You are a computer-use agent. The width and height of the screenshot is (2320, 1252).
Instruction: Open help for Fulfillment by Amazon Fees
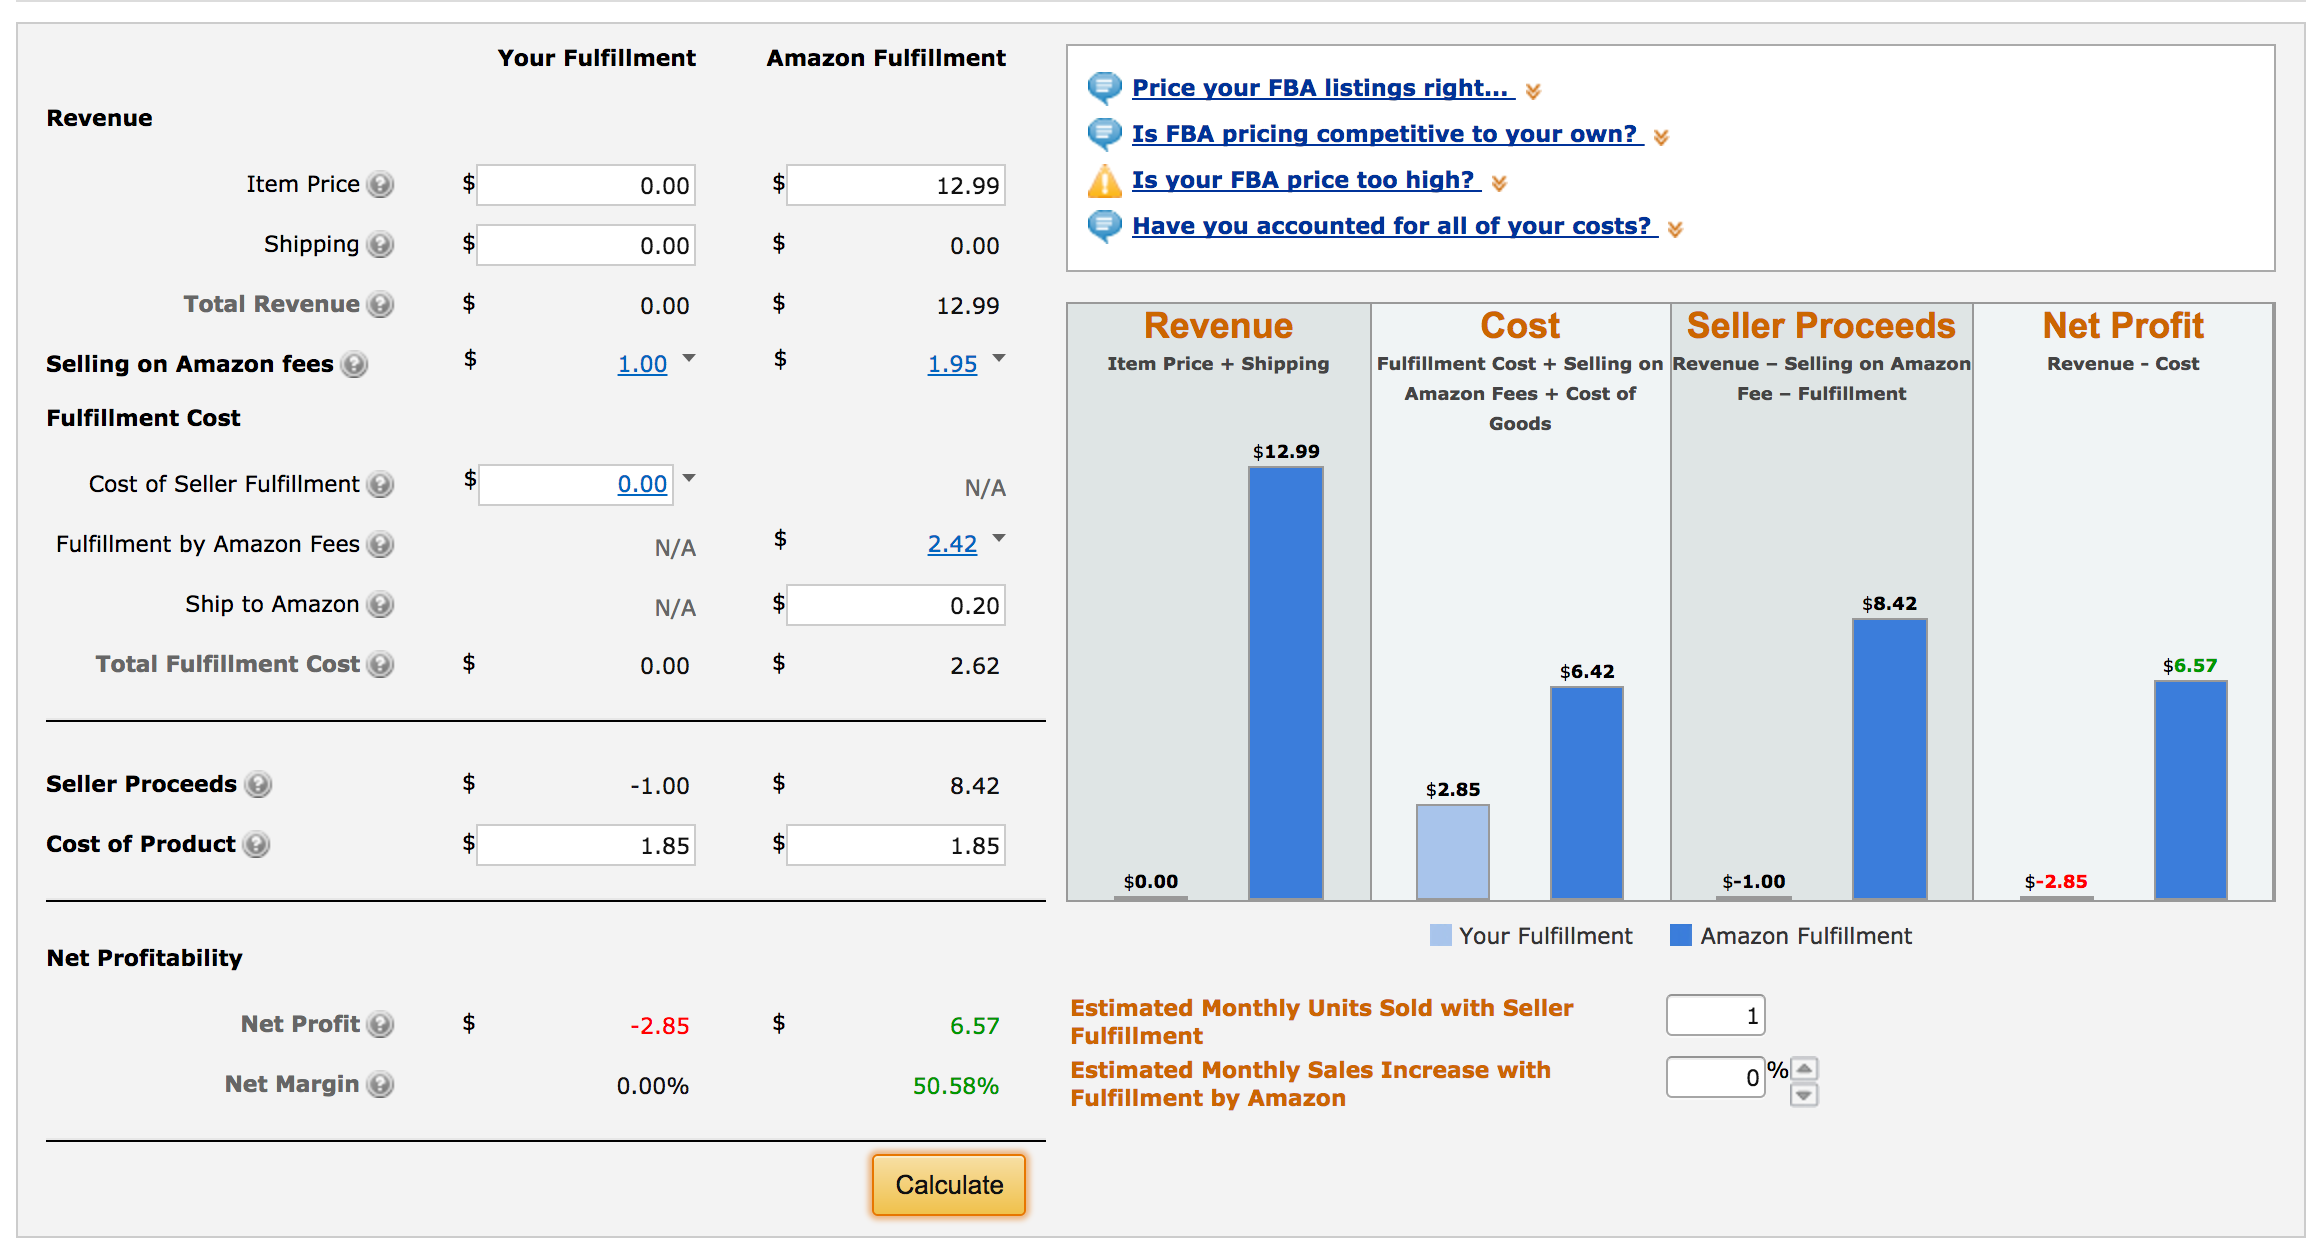click(380, 545)
